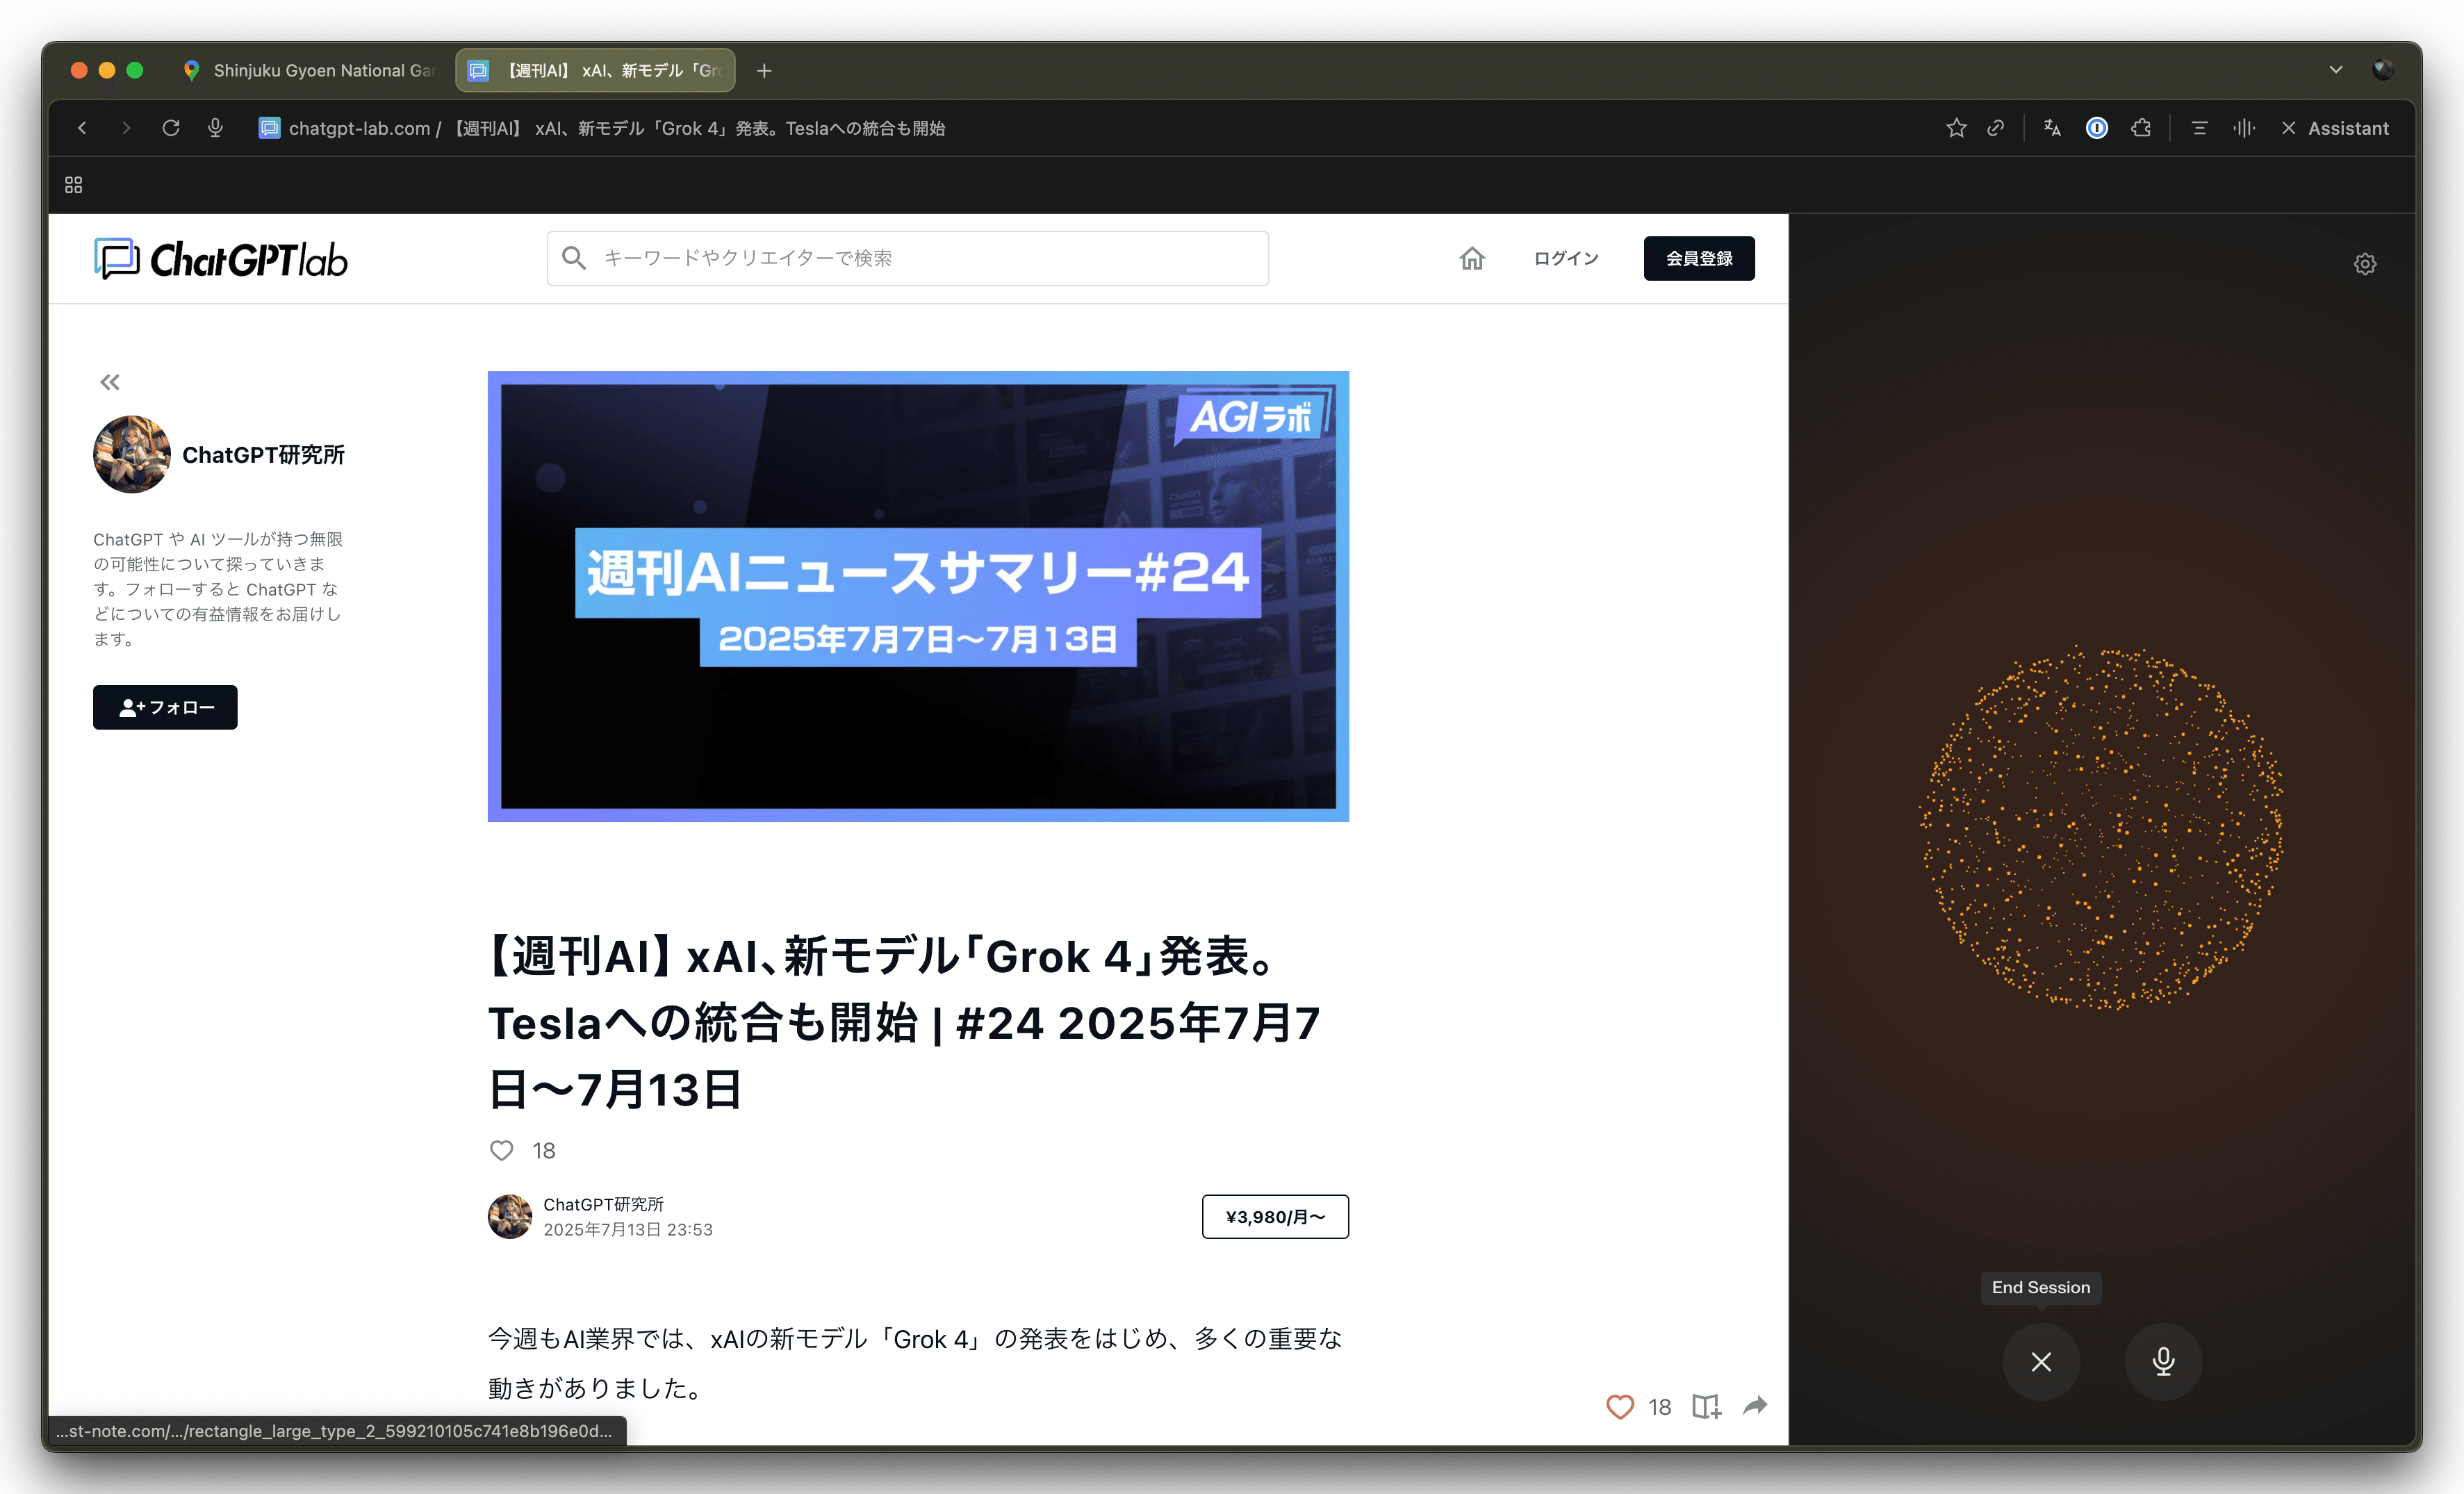Click the share arrow icon below article
Image resolution: width=2464 pixels, height=1494 pixels.
(x=1755, y=1406)
